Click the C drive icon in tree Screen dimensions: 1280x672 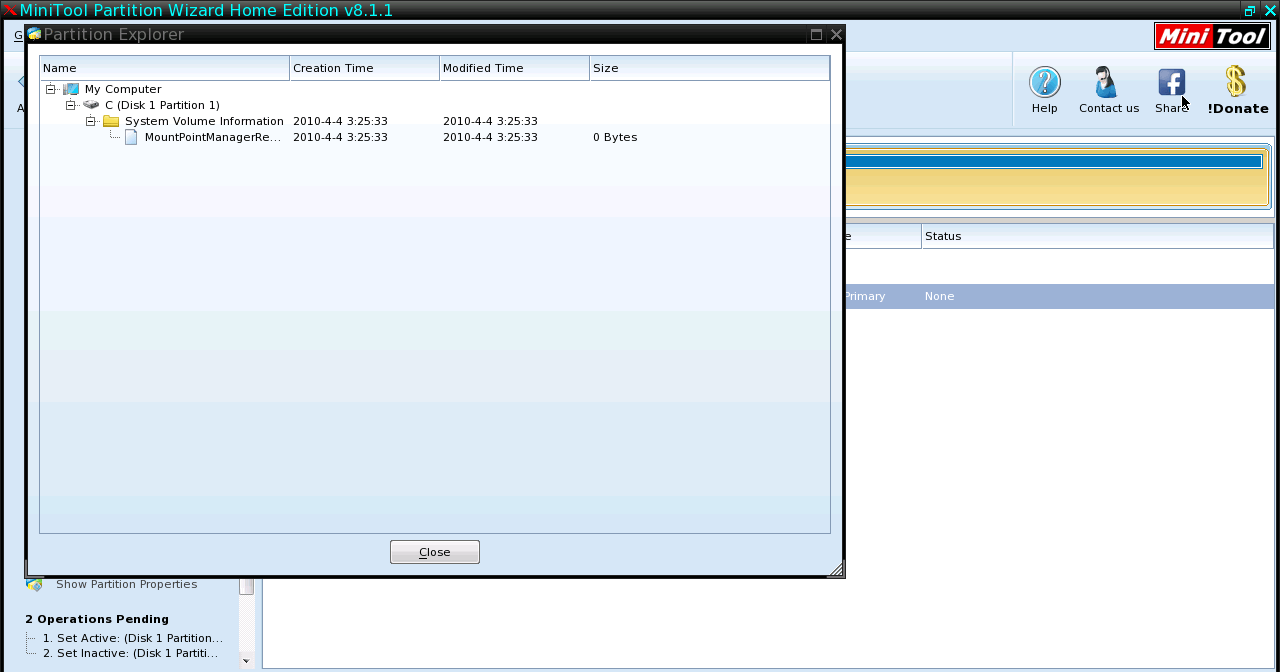(x=91, y=105)
